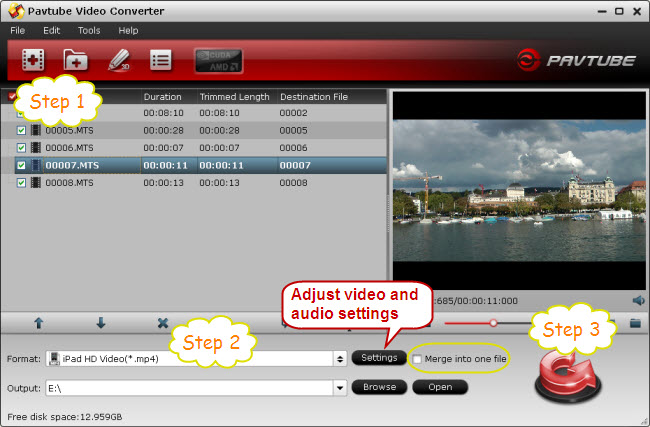
Task: Sort by the Duration column header
Action: pos(162,97)
